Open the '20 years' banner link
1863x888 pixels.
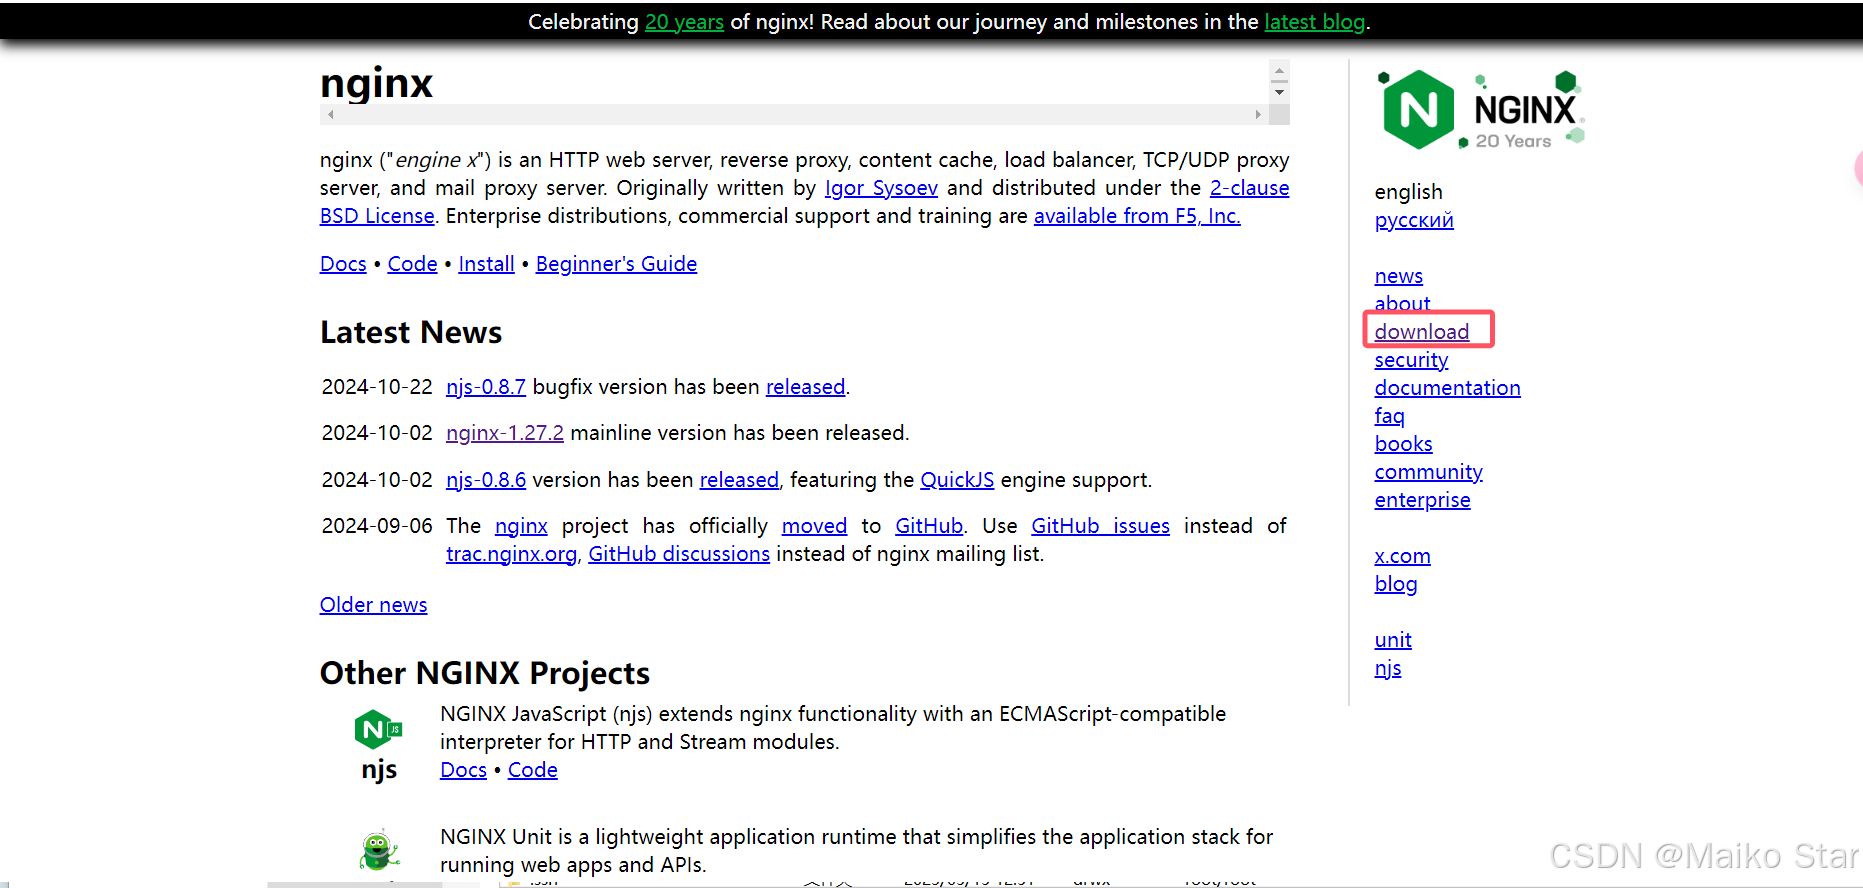coord(684,22)
